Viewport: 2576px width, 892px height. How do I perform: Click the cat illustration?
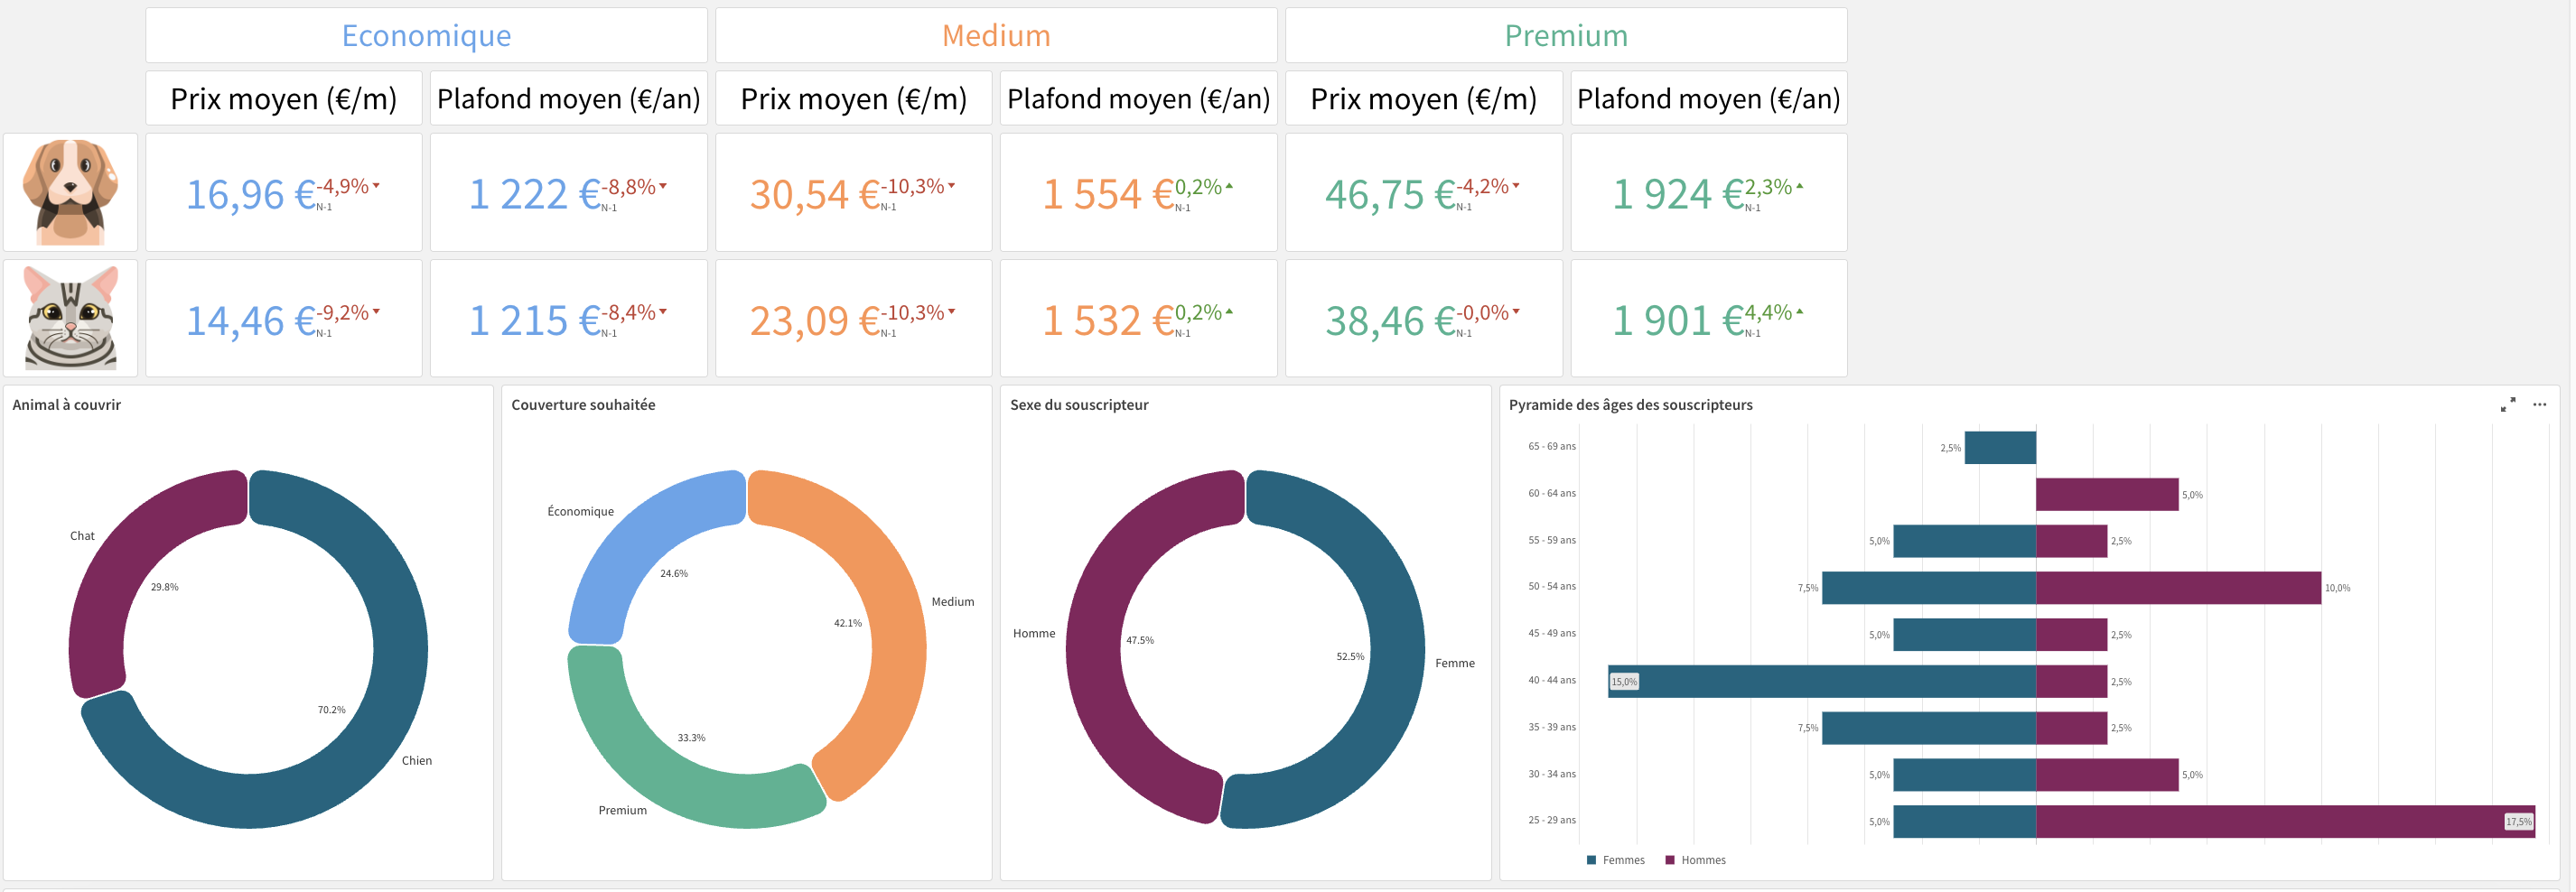[70, 318]
